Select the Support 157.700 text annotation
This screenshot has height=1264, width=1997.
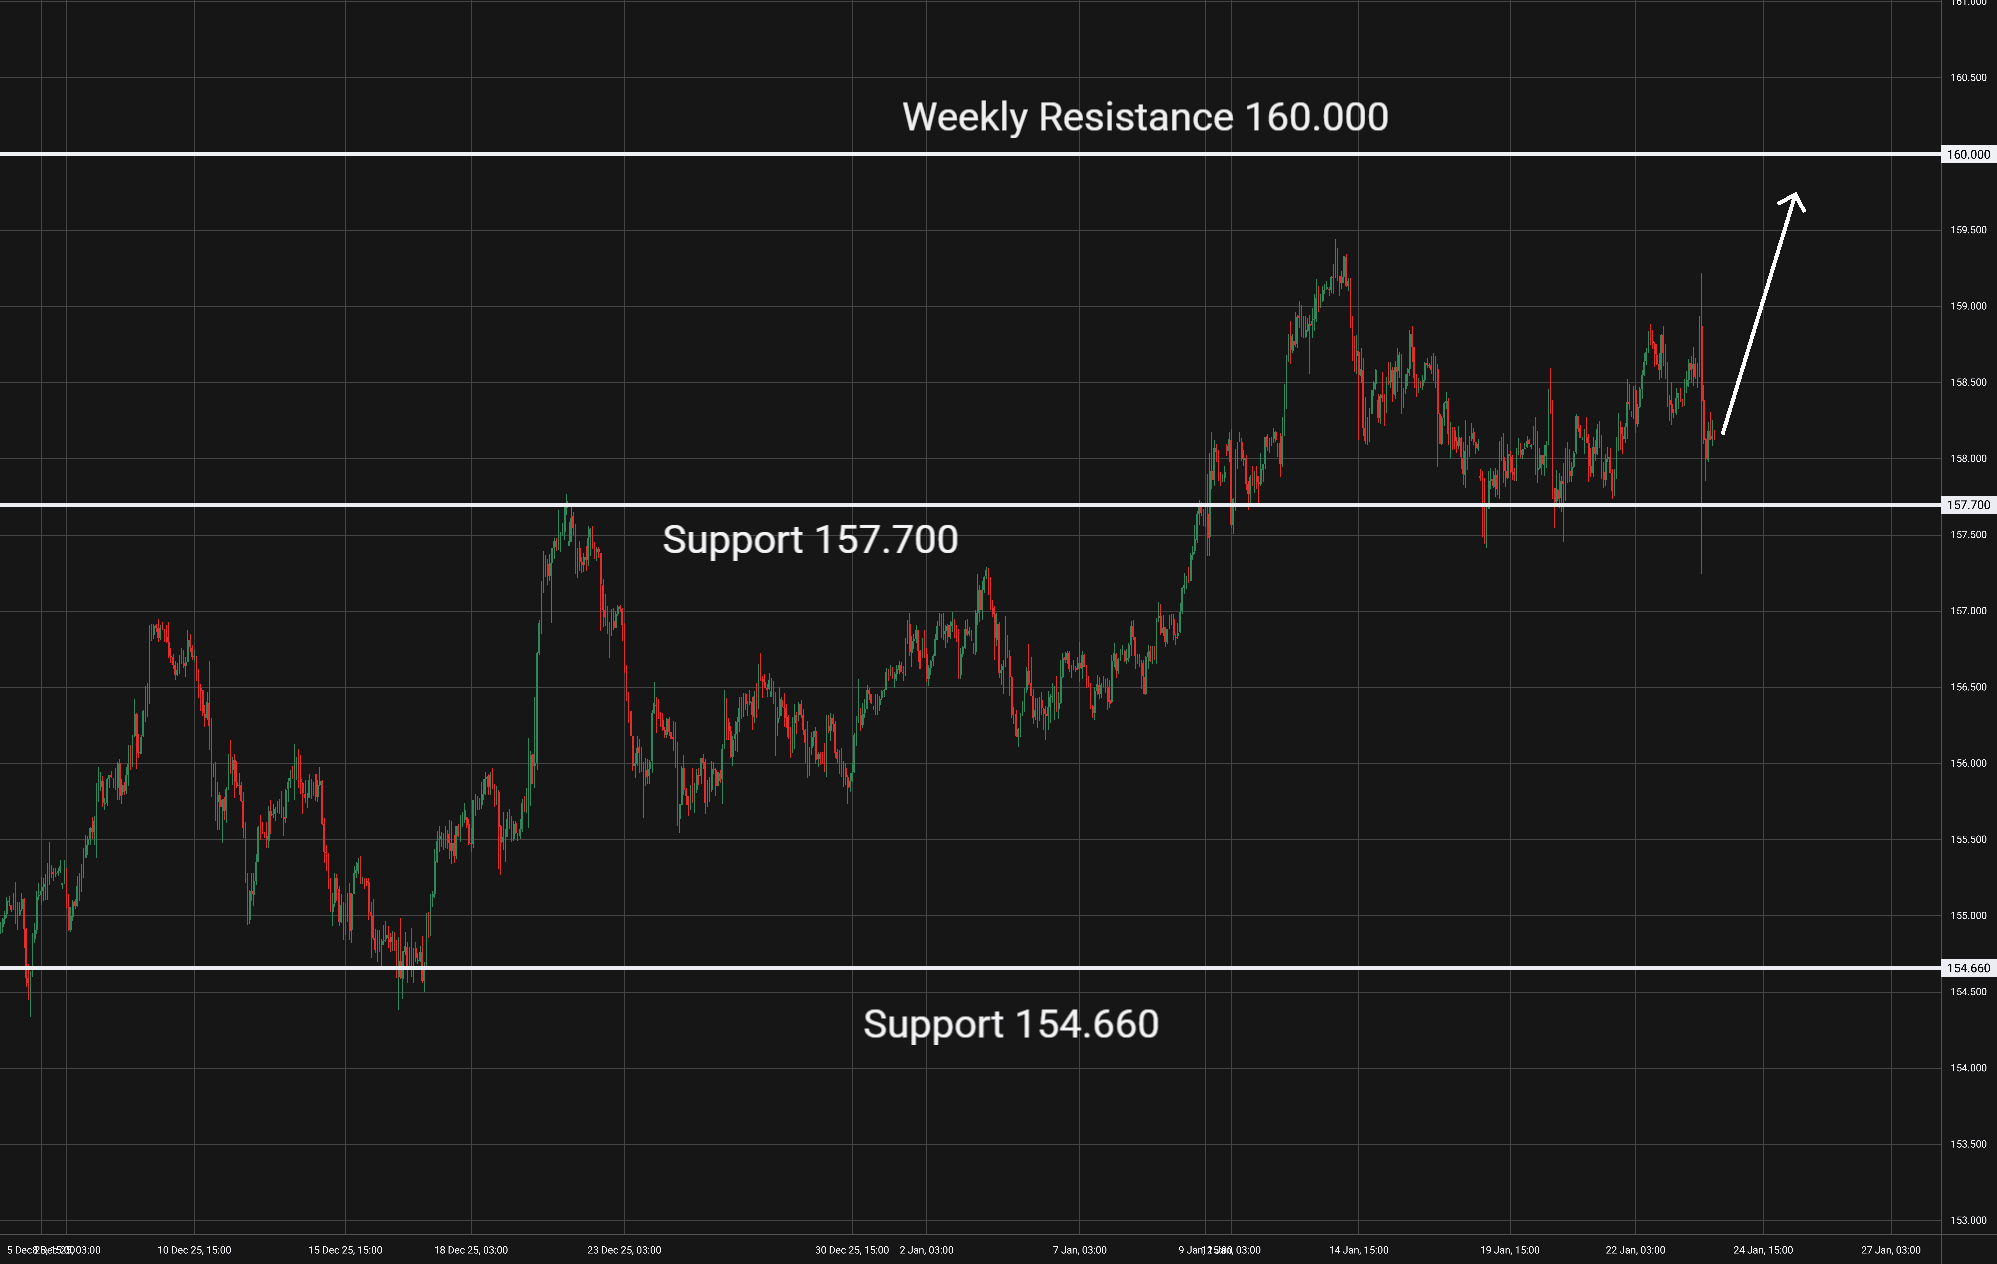coord(810,540)
